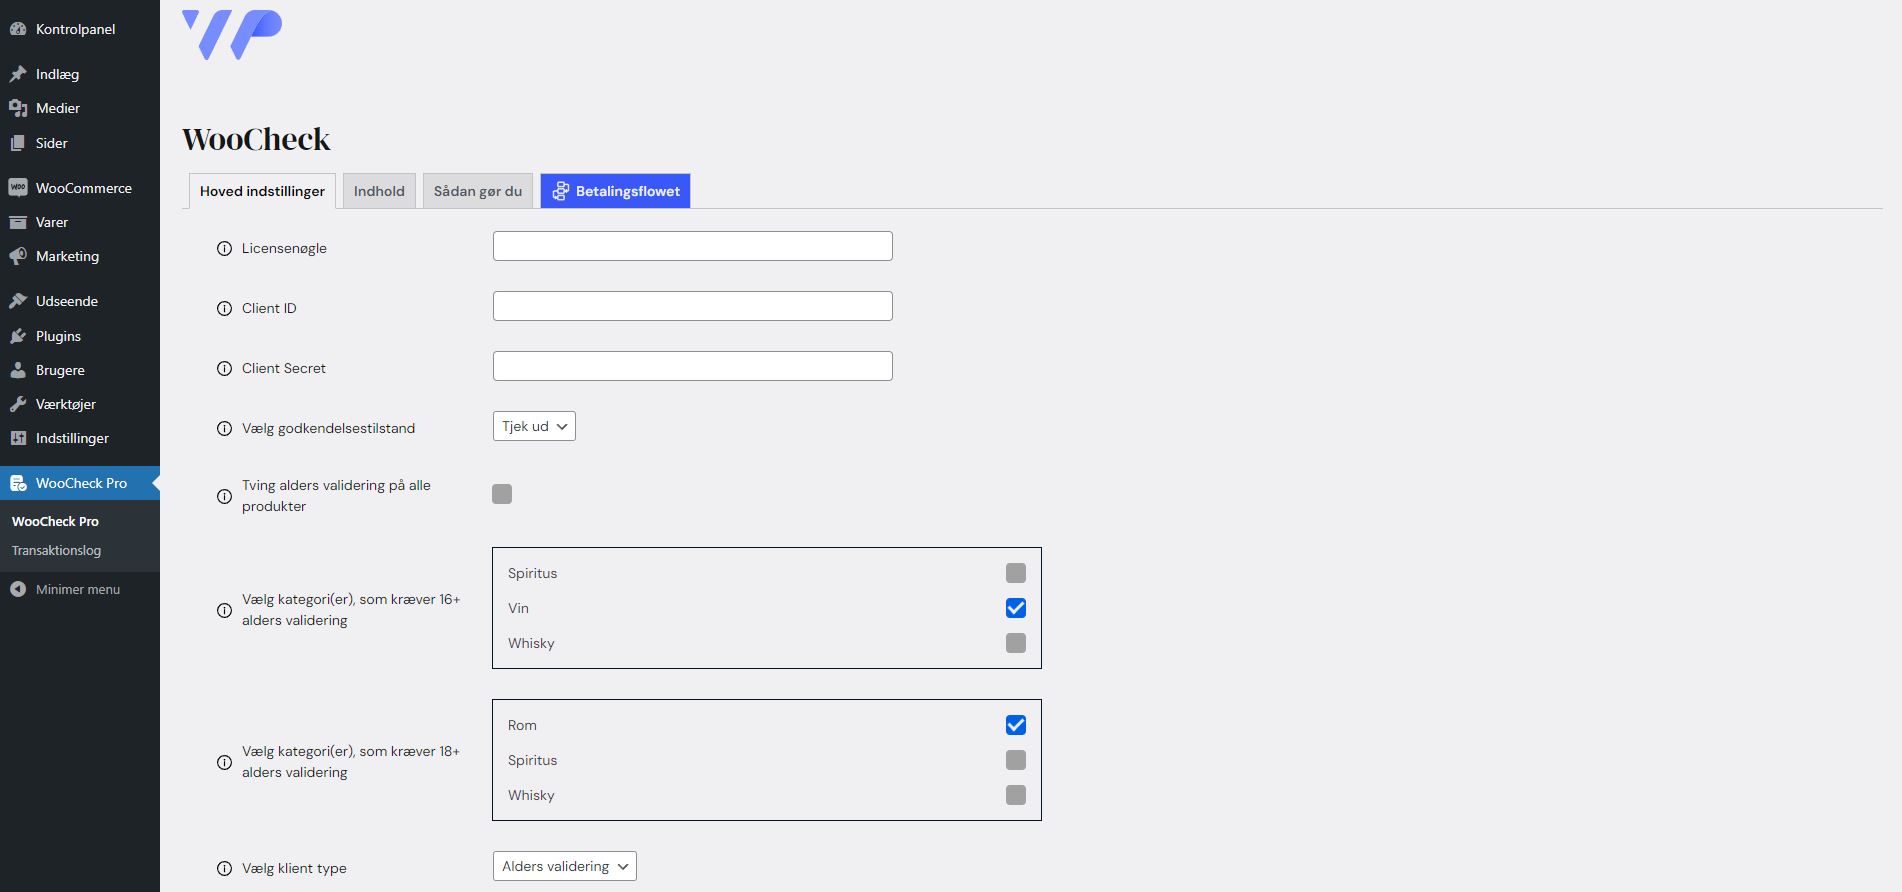
Task: Open WooCommerce in the sidebar menu
Action: coord(83,188)
